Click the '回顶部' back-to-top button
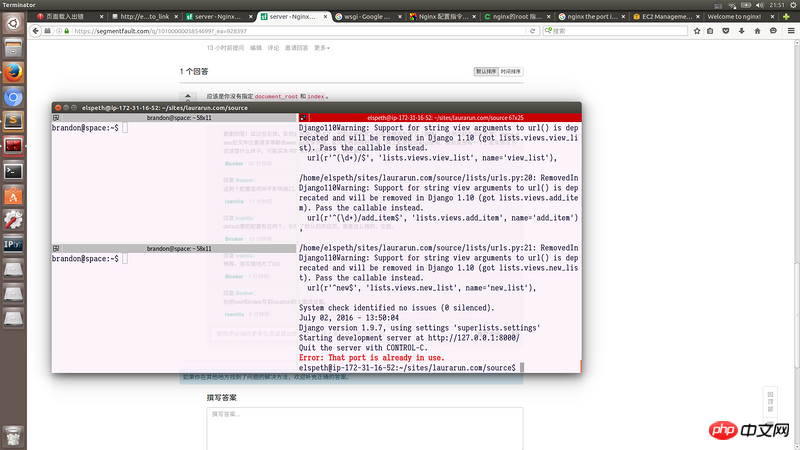Image resolution: width=800 pixels, height=450 pixels. (770, 402)
